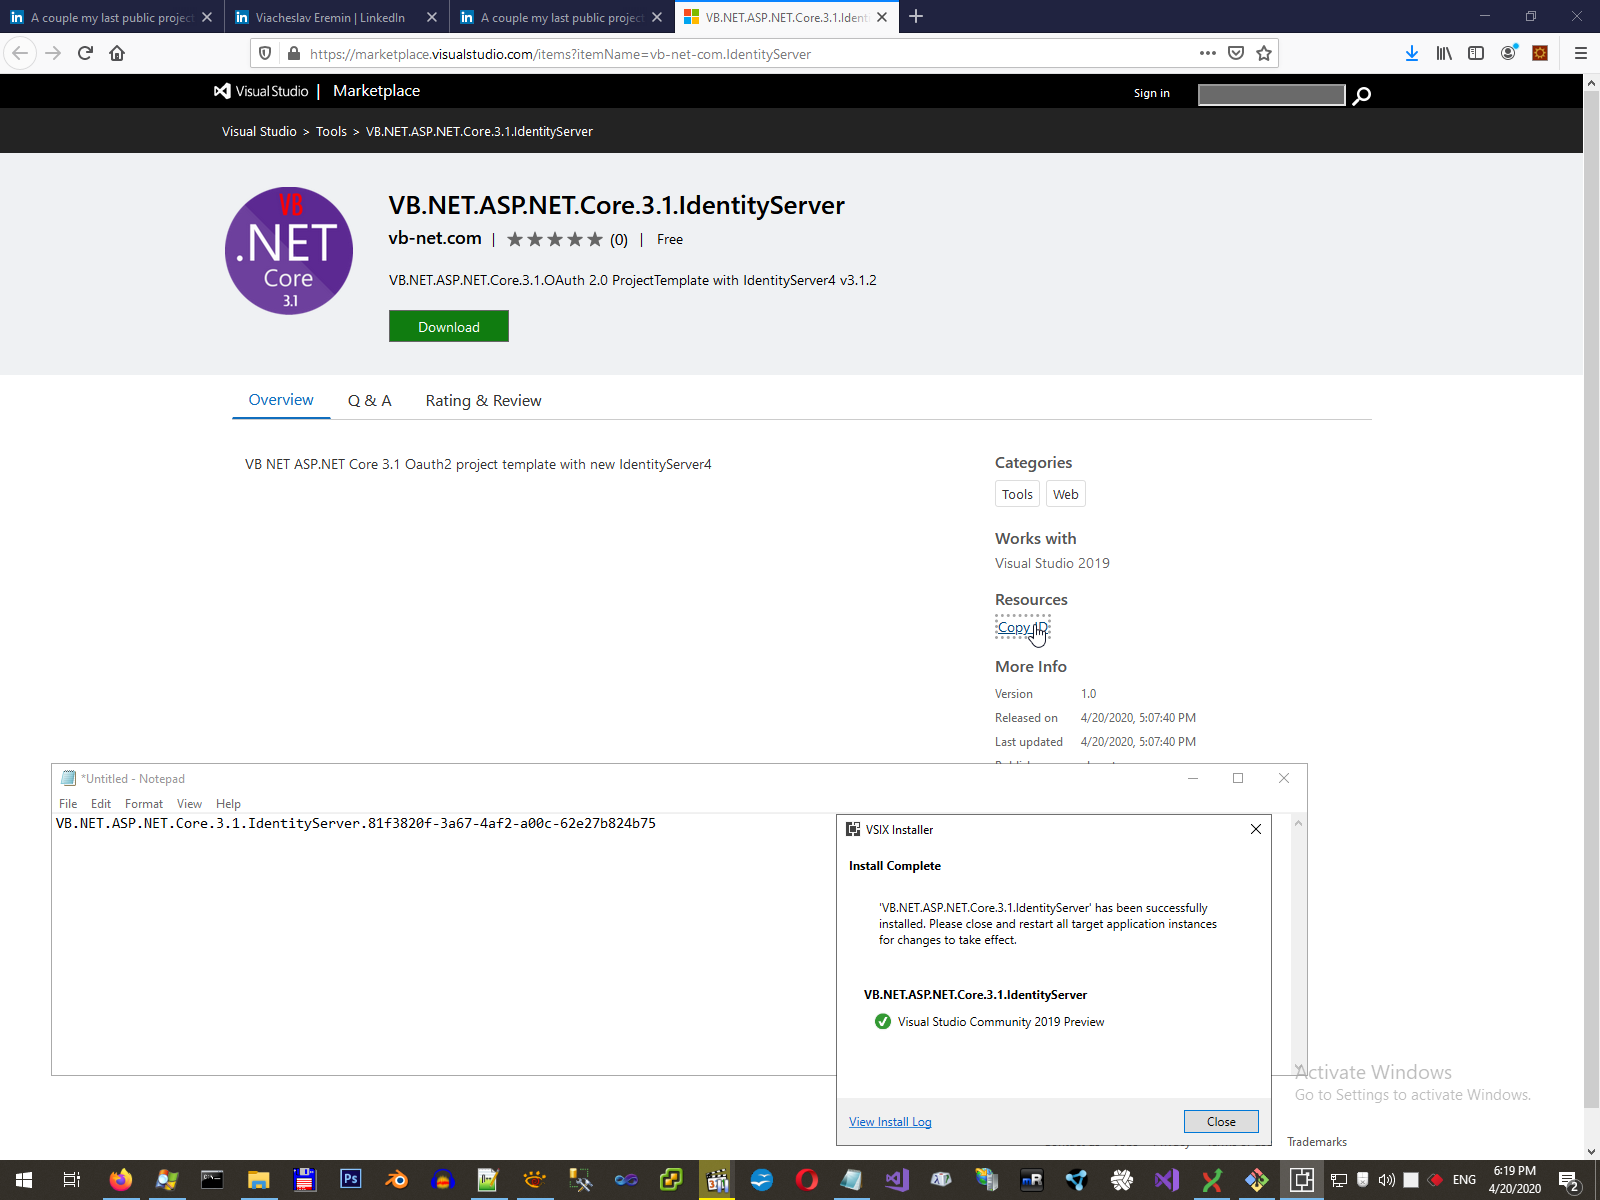The image size is (1600, 1200).
Task: Click the .NET Core 3.1 extension logo
Action: [289, 251]
